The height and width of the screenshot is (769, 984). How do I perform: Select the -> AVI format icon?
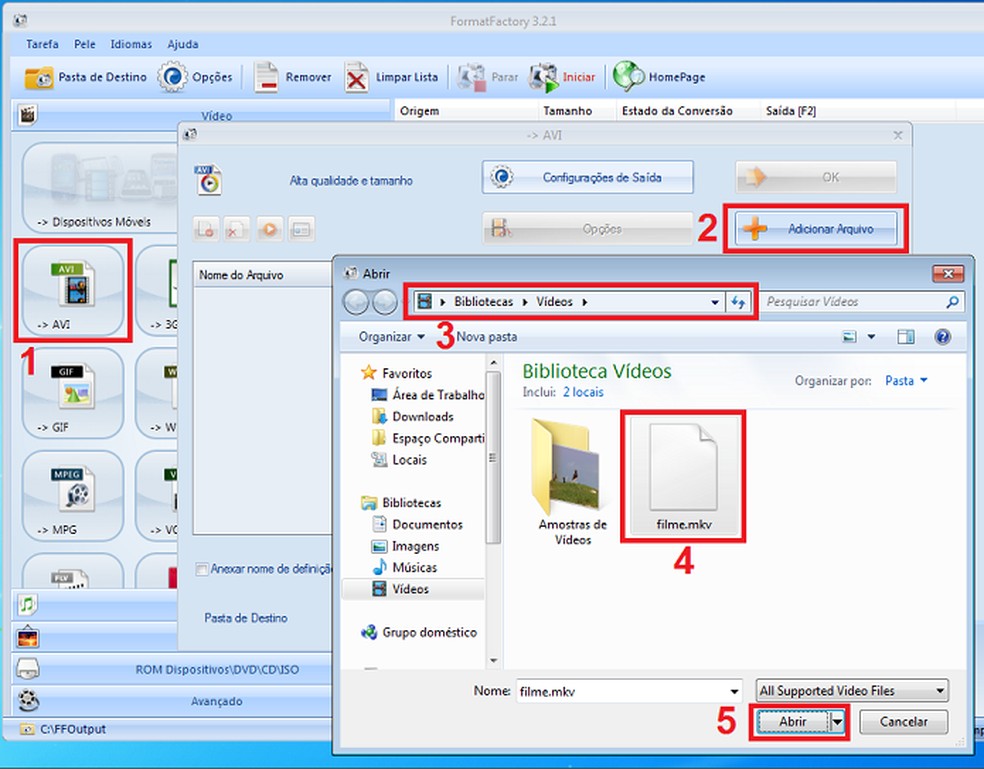(x=73, y=291)
